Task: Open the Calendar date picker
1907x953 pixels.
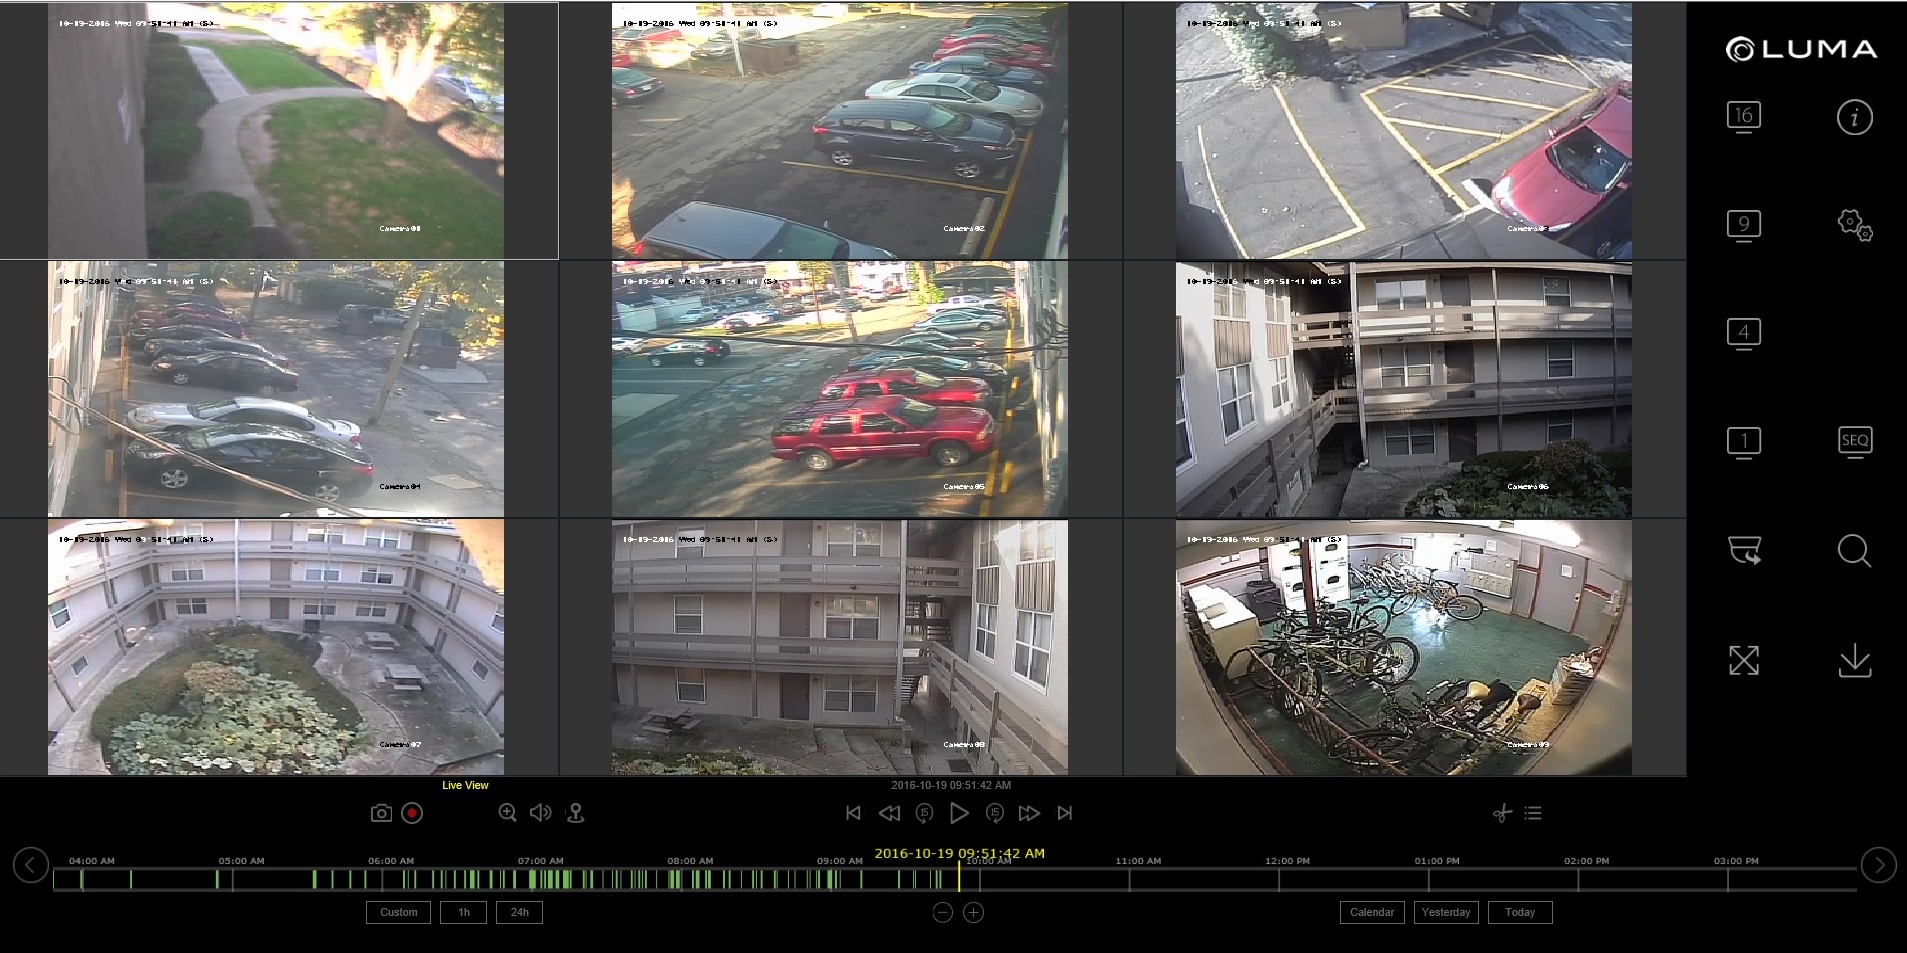Action: point(1371,912)
